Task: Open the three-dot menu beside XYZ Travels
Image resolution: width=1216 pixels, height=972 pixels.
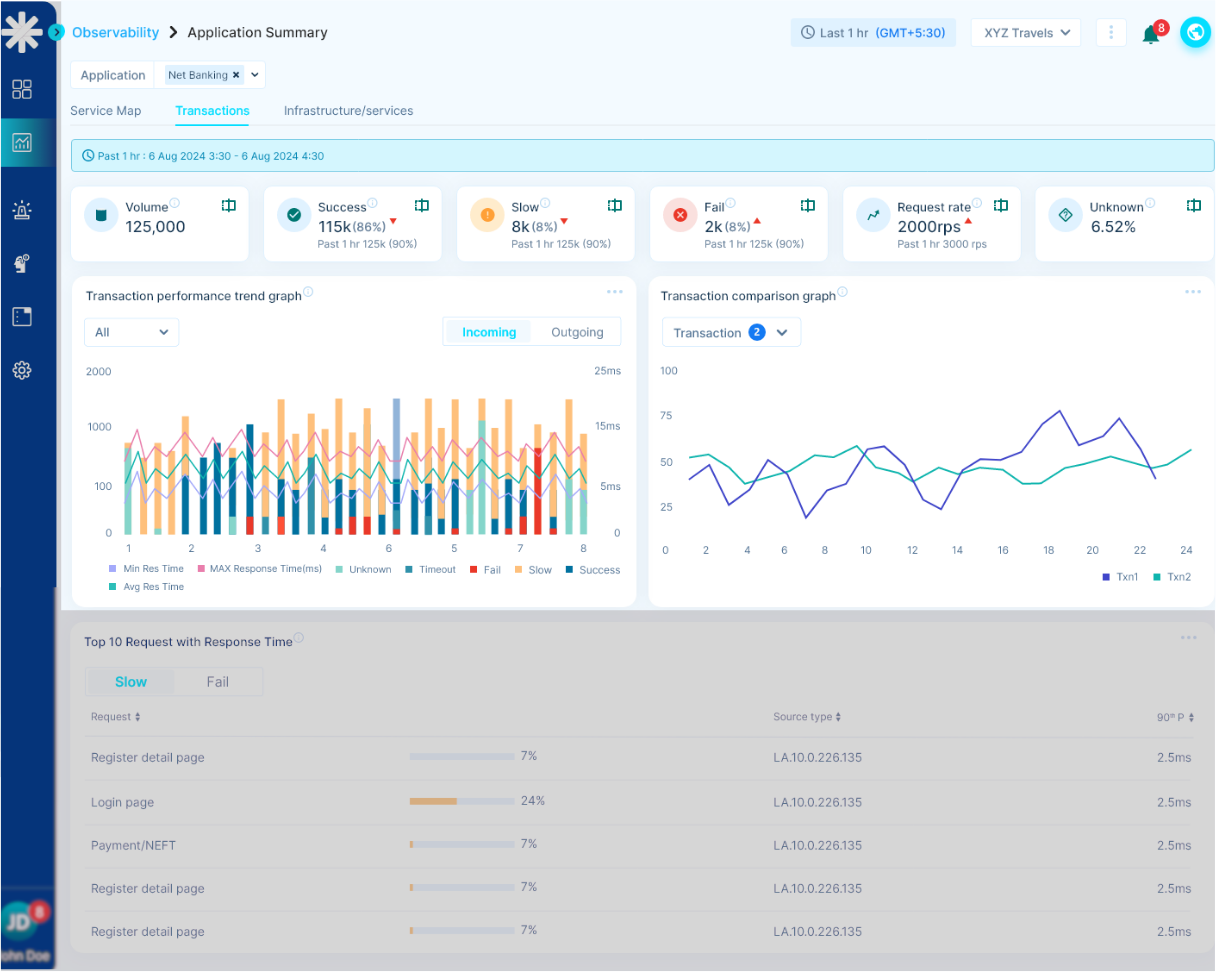Action: point(1111,32)
